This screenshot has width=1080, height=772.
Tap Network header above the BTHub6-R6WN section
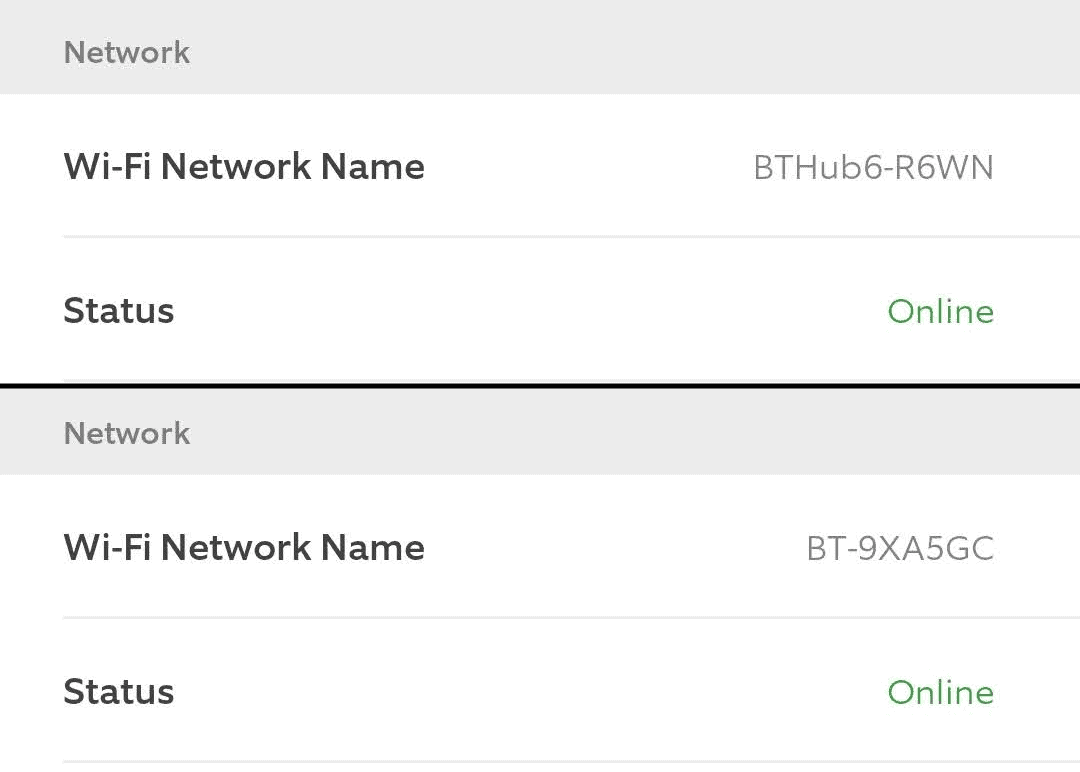coord(127,52)
